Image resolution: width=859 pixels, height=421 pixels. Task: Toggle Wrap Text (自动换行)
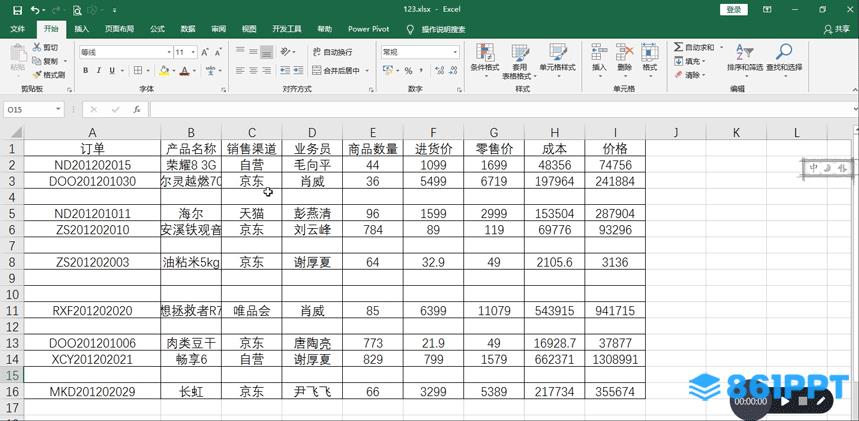click(331, 52)
